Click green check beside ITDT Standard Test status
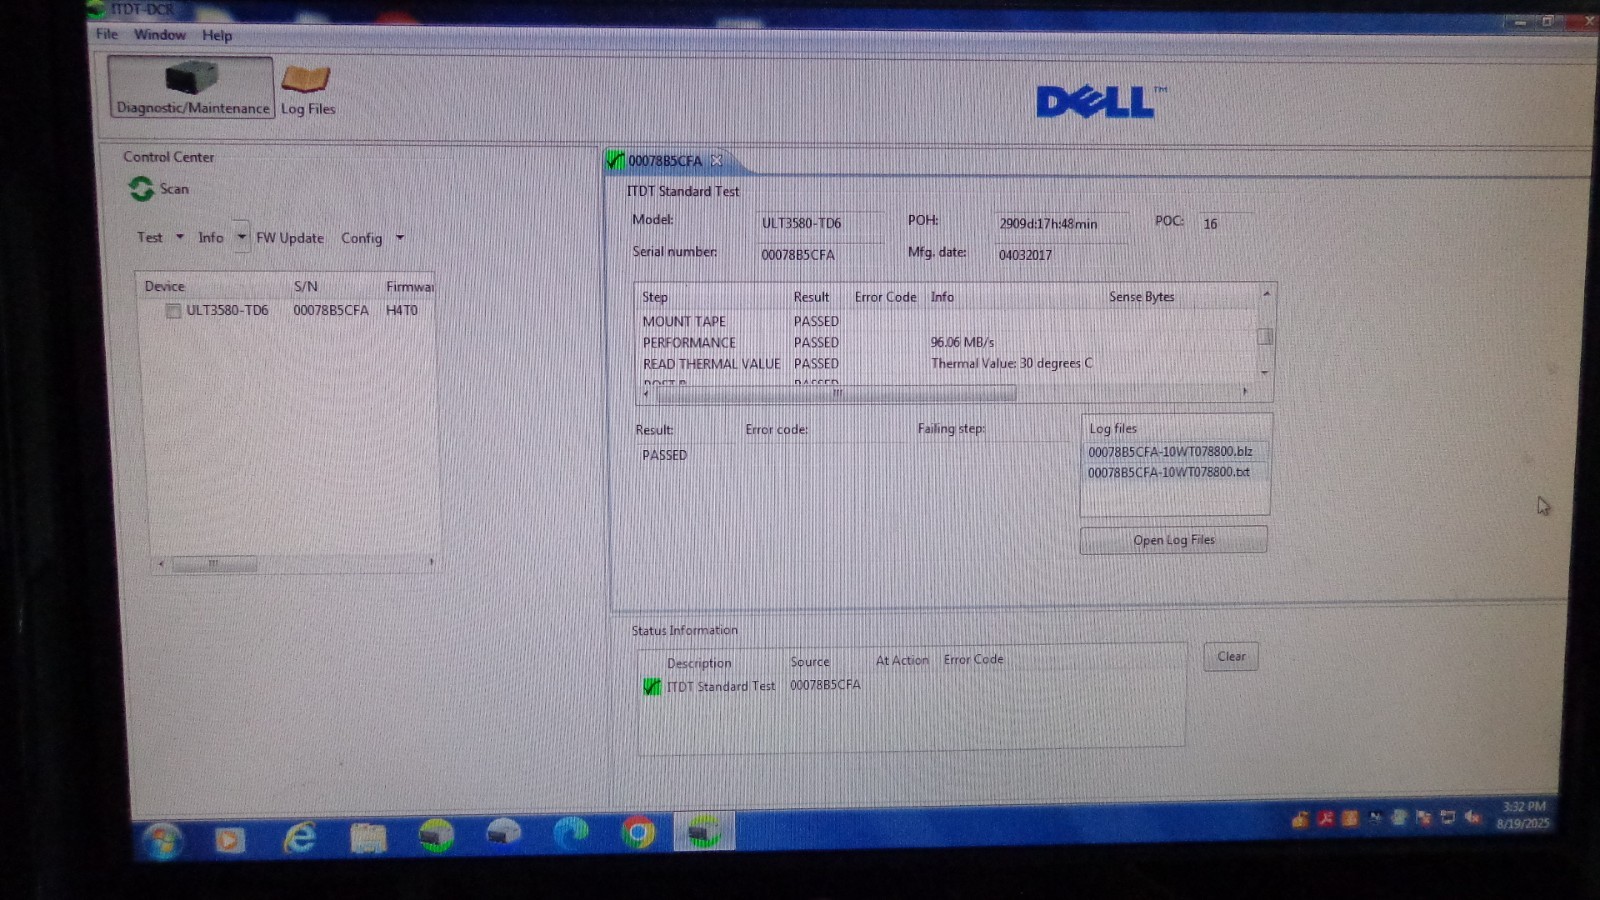Viewport: 1600px width, 900px height. pos(652,686)
